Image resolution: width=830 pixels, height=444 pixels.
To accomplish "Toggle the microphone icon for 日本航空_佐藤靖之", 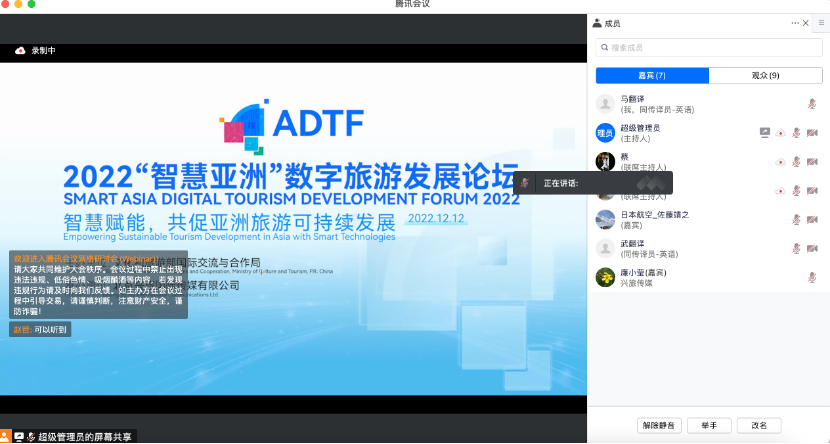I will tap(796, 220).
